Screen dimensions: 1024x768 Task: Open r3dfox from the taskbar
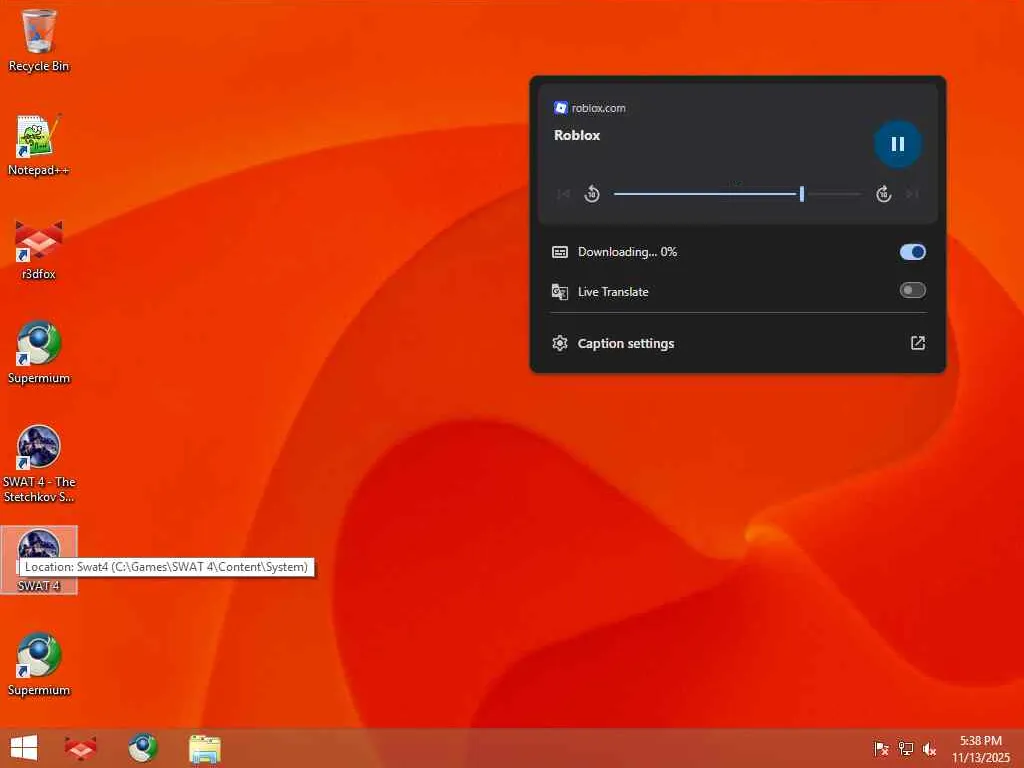[x=80, y=748]
